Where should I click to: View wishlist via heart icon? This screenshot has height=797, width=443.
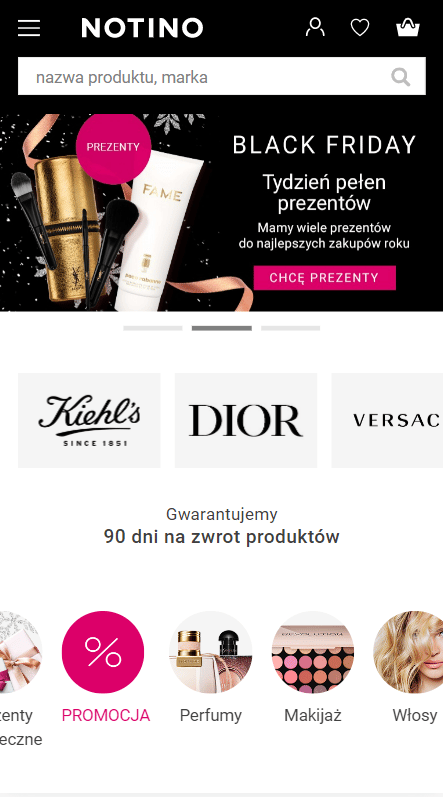pos(360,27)
